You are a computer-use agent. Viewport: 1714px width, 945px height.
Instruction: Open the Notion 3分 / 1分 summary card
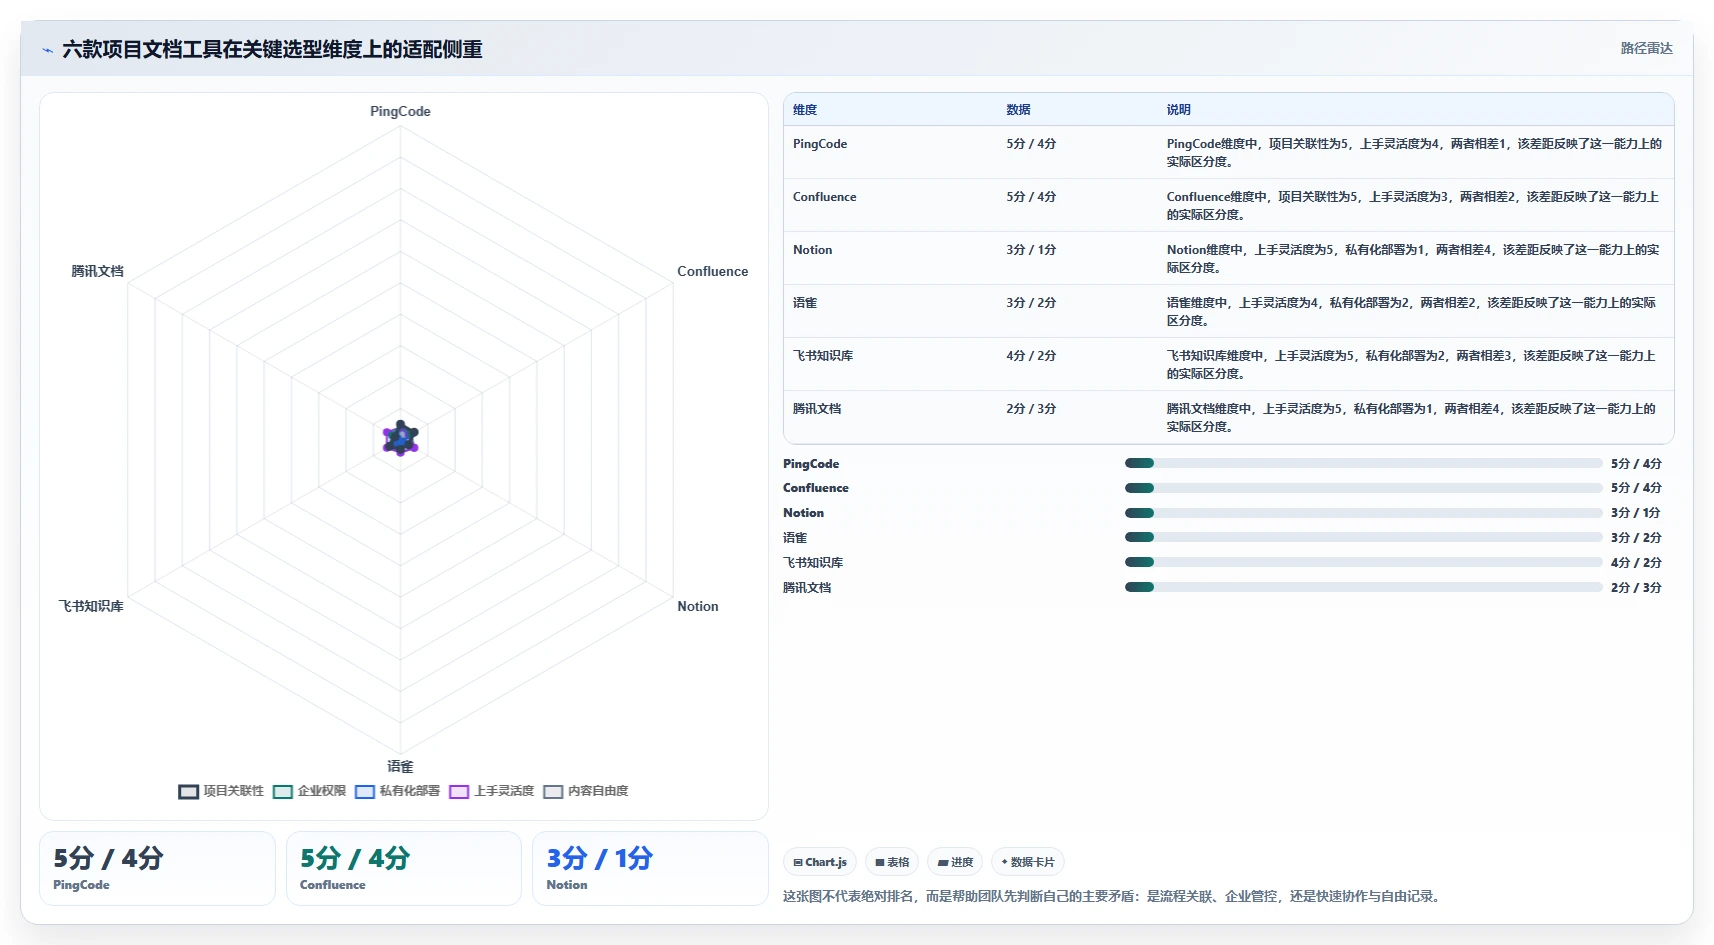[x=650, y=869]
